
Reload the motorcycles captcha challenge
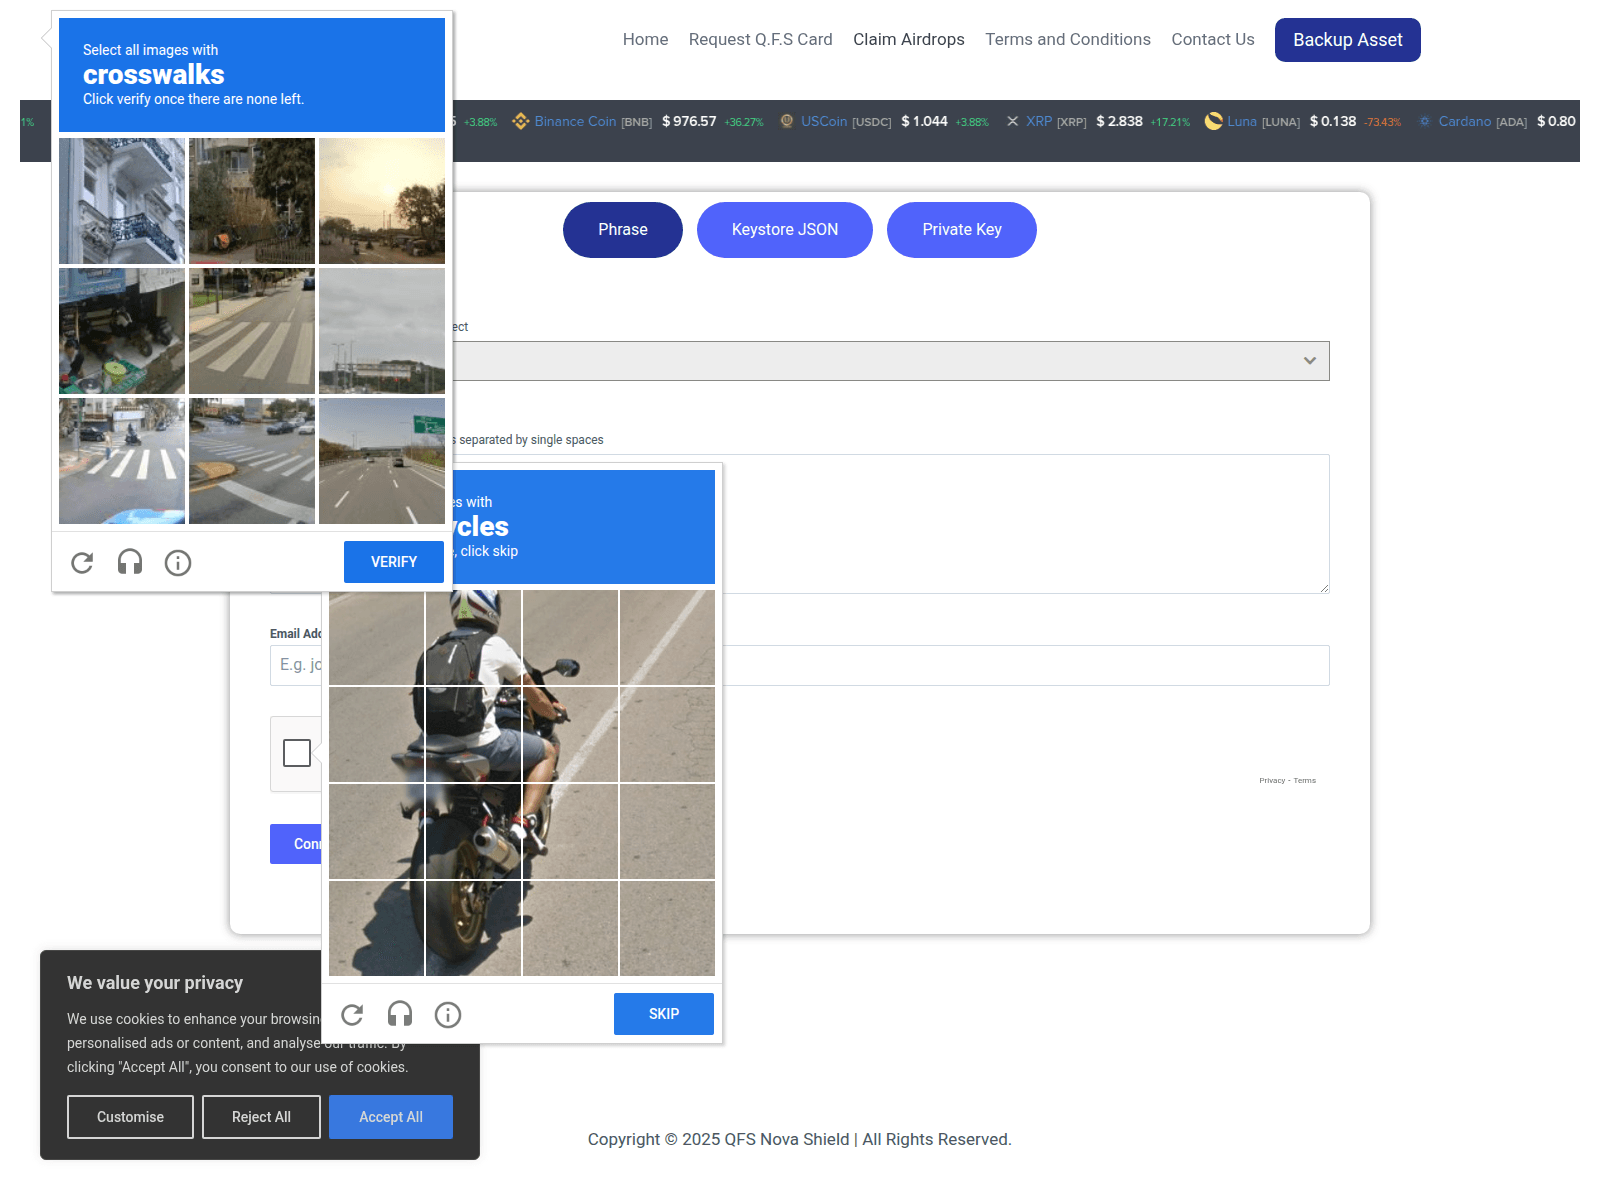click(x=352, y=1015)
